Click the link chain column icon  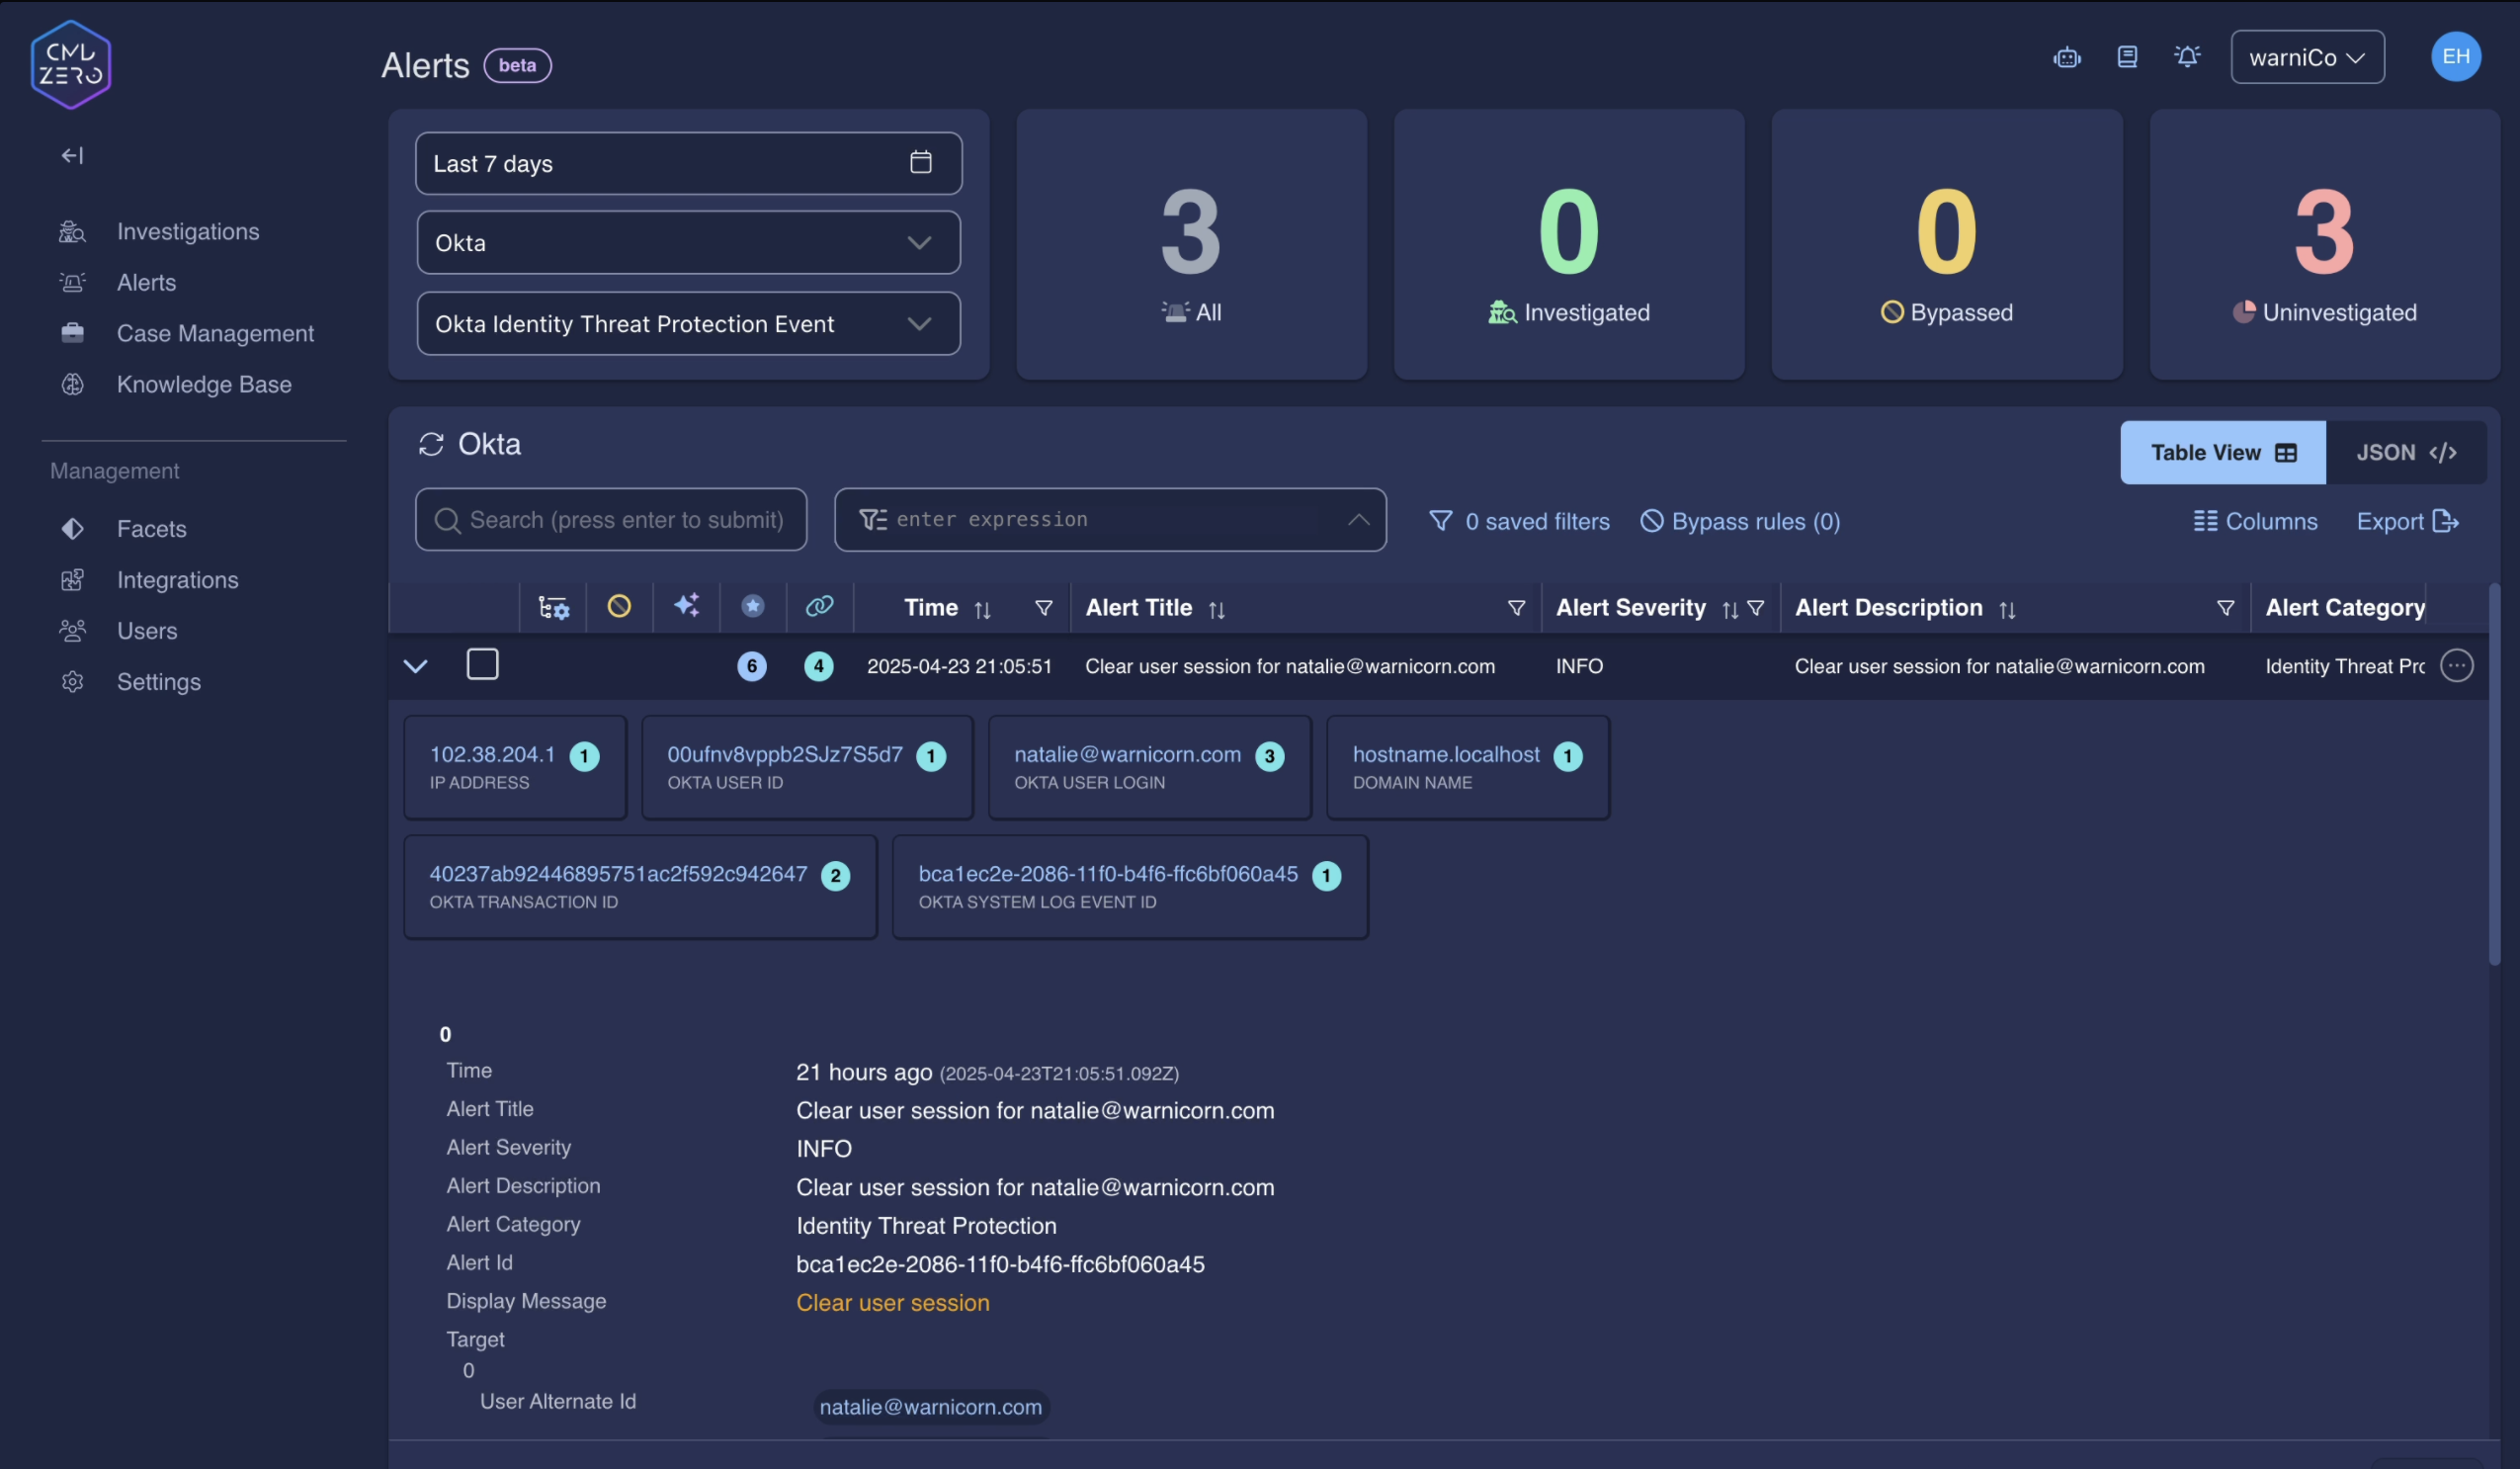(x=819, y=606)
